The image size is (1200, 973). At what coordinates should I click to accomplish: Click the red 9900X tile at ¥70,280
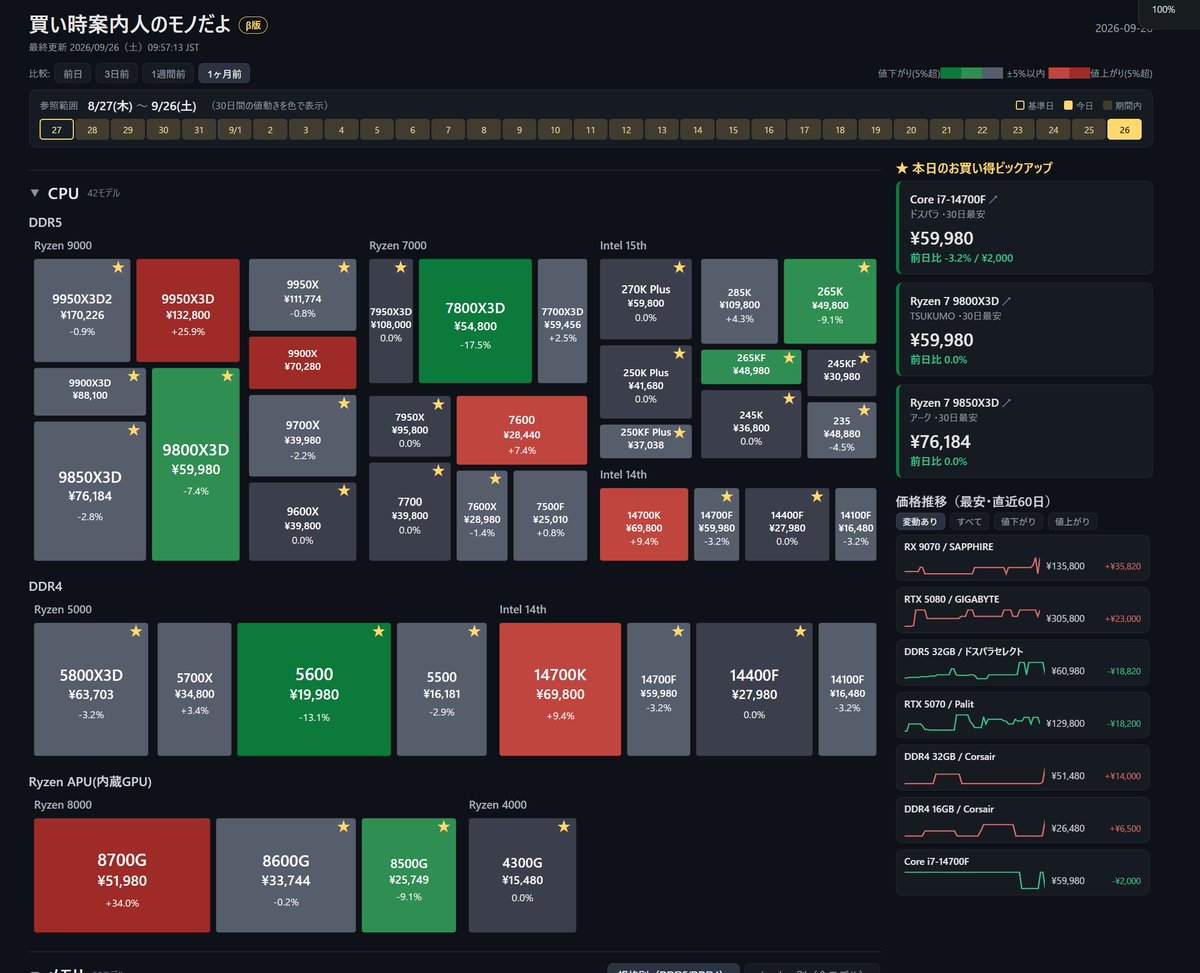click(x=302, y=362)
